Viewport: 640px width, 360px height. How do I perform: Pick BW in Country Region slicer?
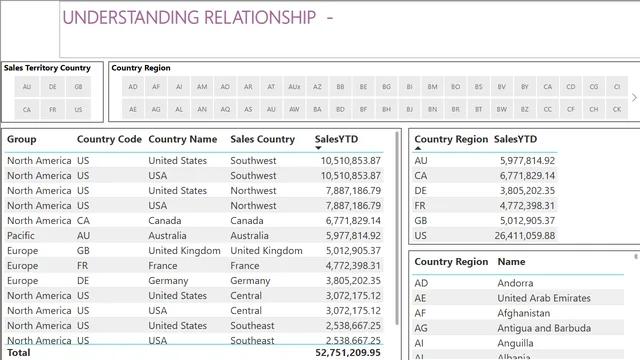point(502,109)
